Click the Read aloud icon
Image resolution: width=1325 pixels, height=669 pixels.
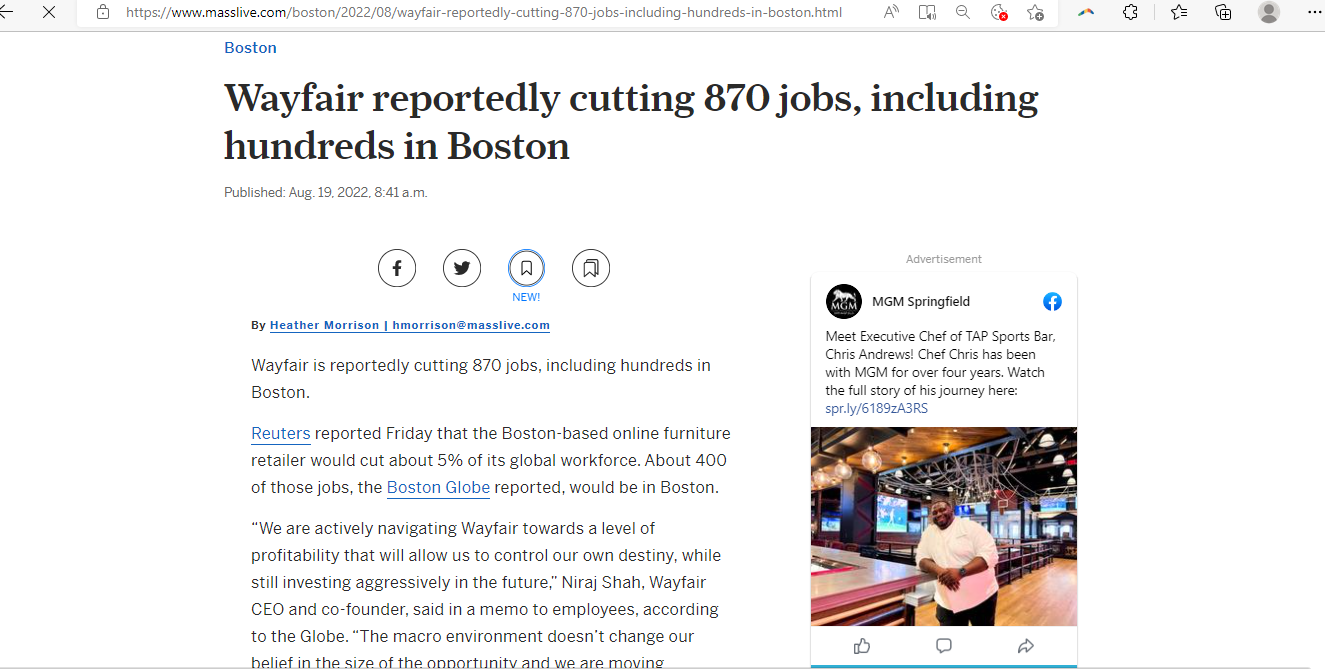coord(891,12)
